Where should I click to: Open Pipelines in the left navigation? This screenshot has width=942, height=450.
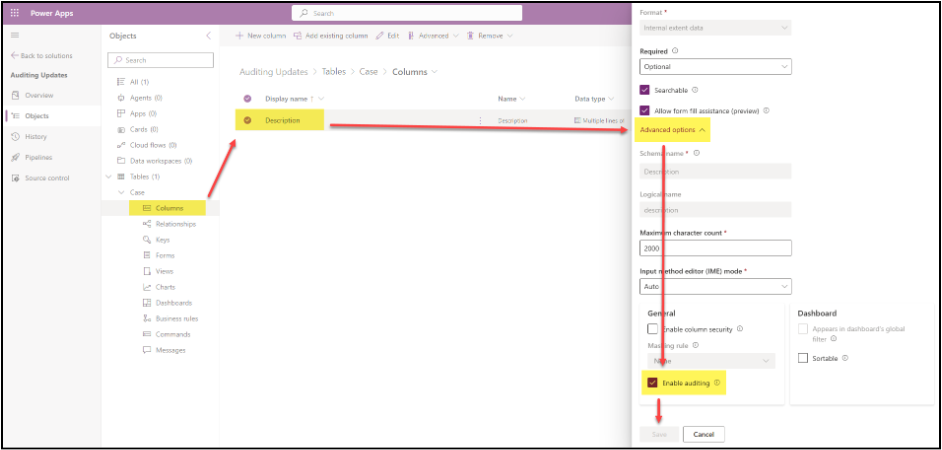click(x=15, y=157)
